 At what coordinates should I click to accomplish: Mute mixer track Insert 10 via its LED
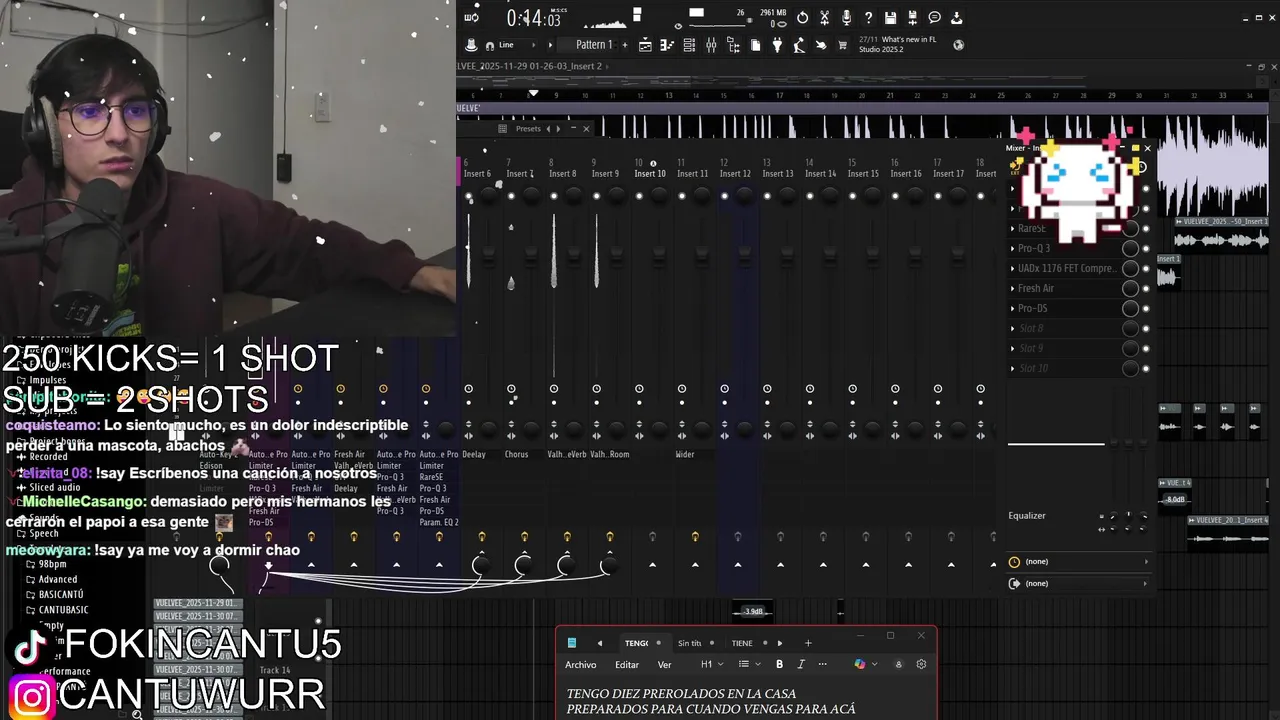coord(640,196)
